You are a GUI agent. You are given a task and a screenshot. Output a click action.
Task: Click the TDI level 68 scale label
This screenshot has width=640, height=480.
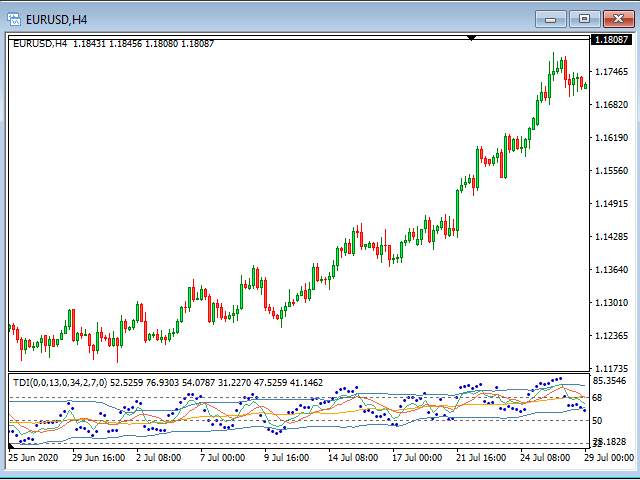(x=598, y=398)
